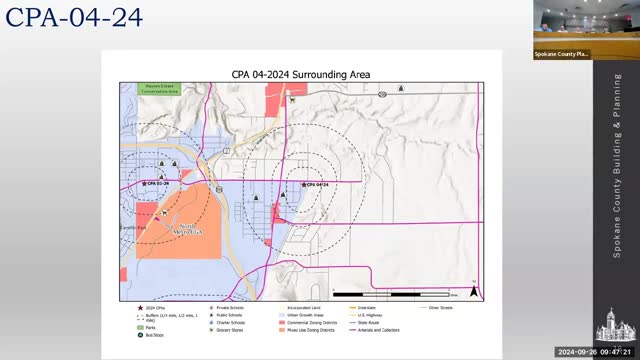Select the Bus Stops legend symbol
The width and height of the screenshot is (640, 360).
coord(140,335)
